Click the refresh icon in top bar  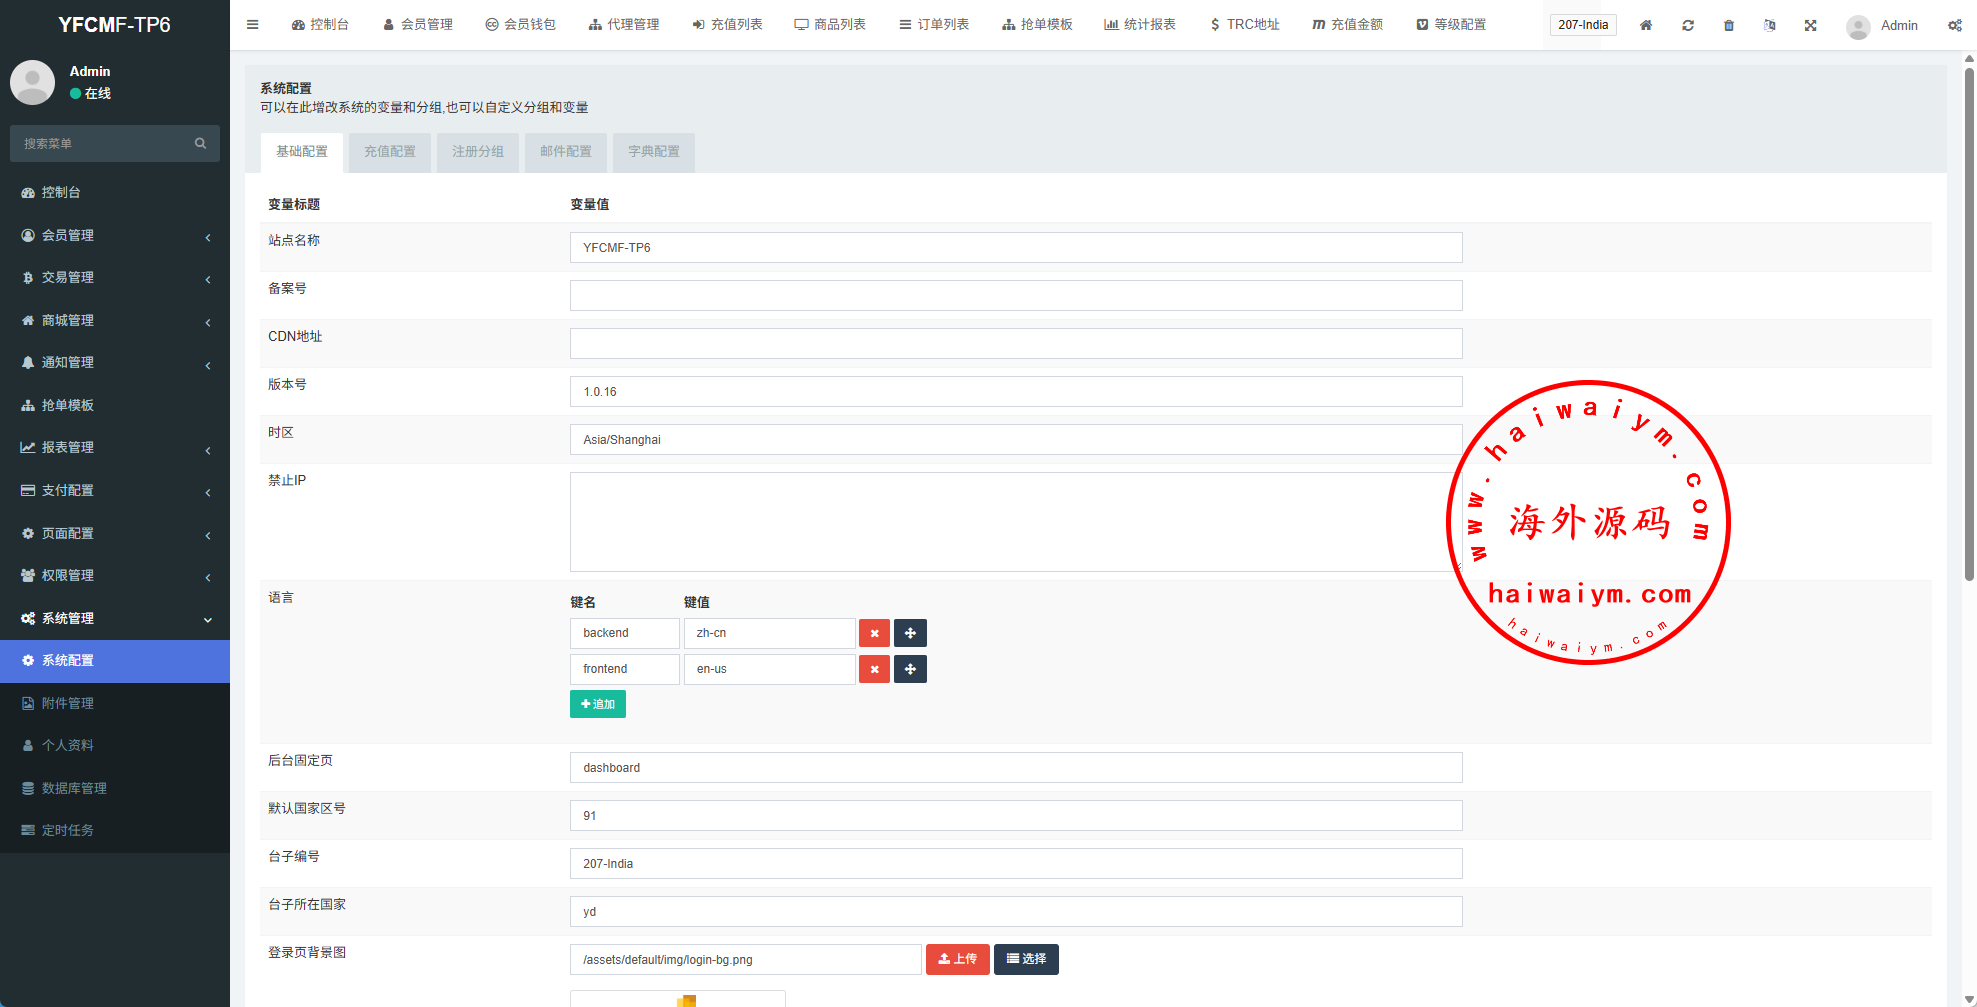click(1687, 25)
